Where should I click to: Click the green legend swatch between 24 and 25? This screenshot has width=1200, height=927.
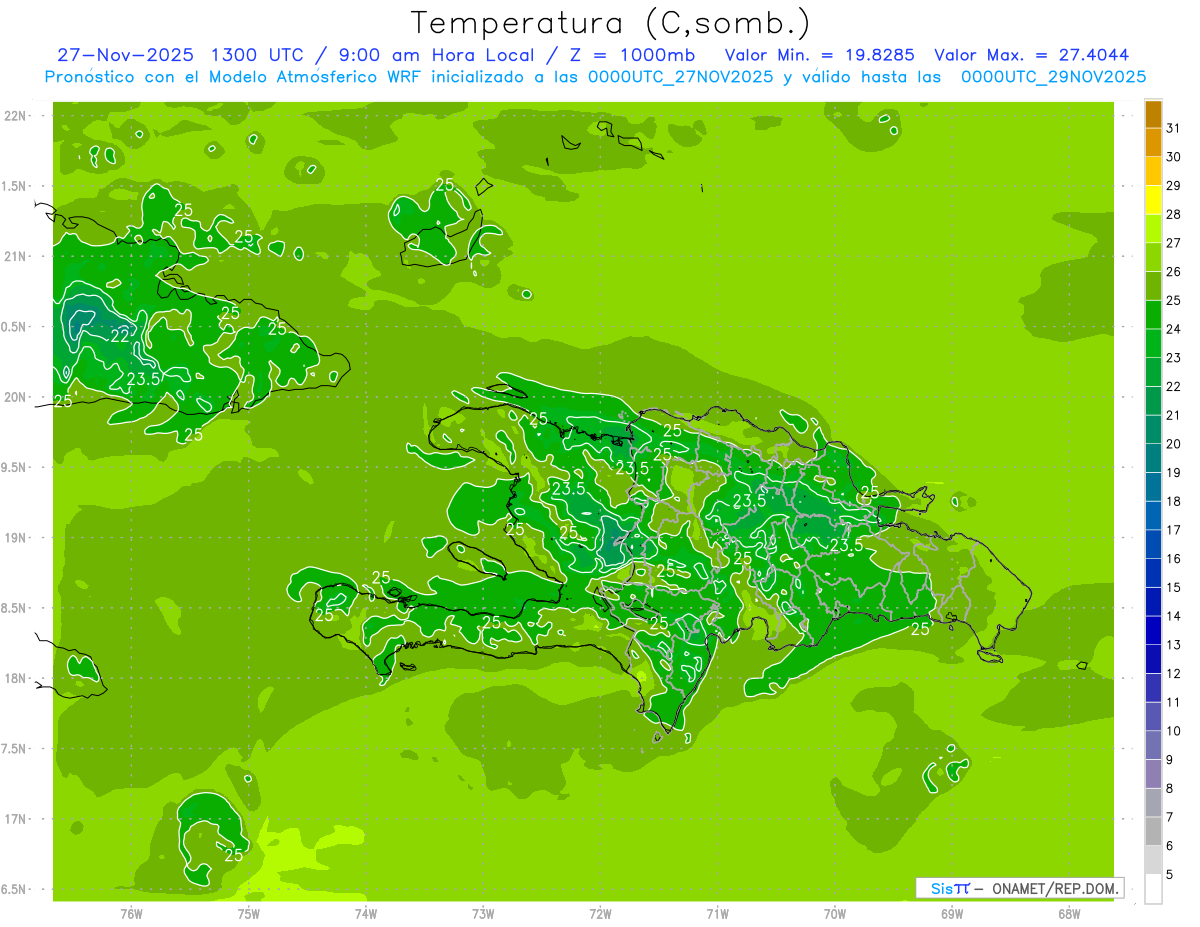[1153, 315]
